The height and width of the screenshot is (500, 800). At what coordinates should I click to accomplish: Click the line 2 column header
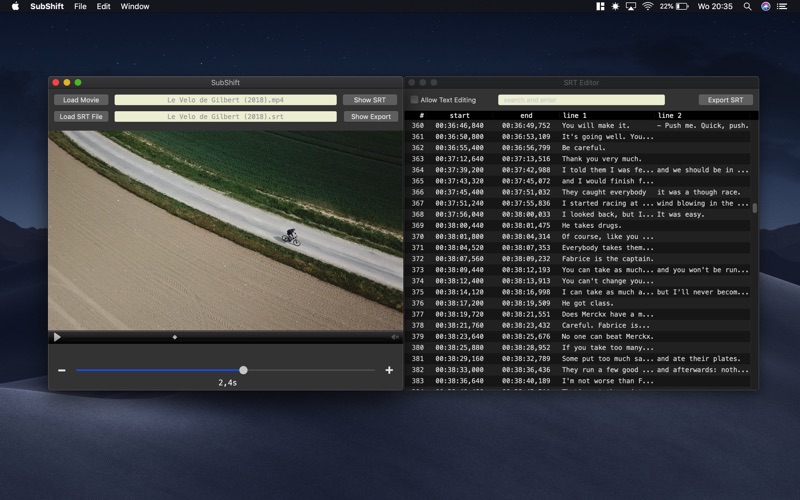(x=669, y=115)
